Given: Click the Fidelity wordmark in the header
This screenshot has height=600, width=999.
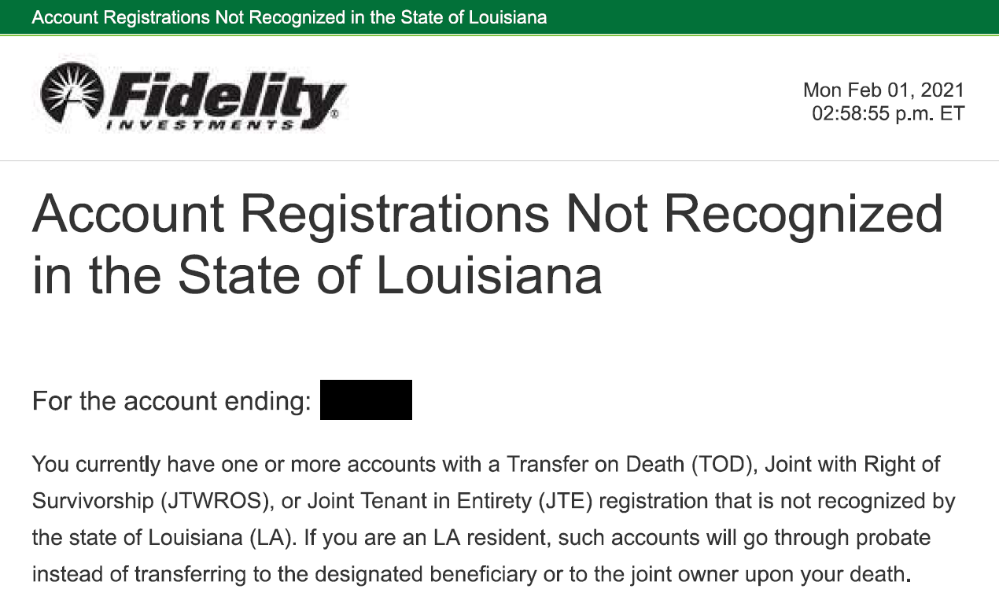Looking at the screenshot, I should click(x=225, y=94).
